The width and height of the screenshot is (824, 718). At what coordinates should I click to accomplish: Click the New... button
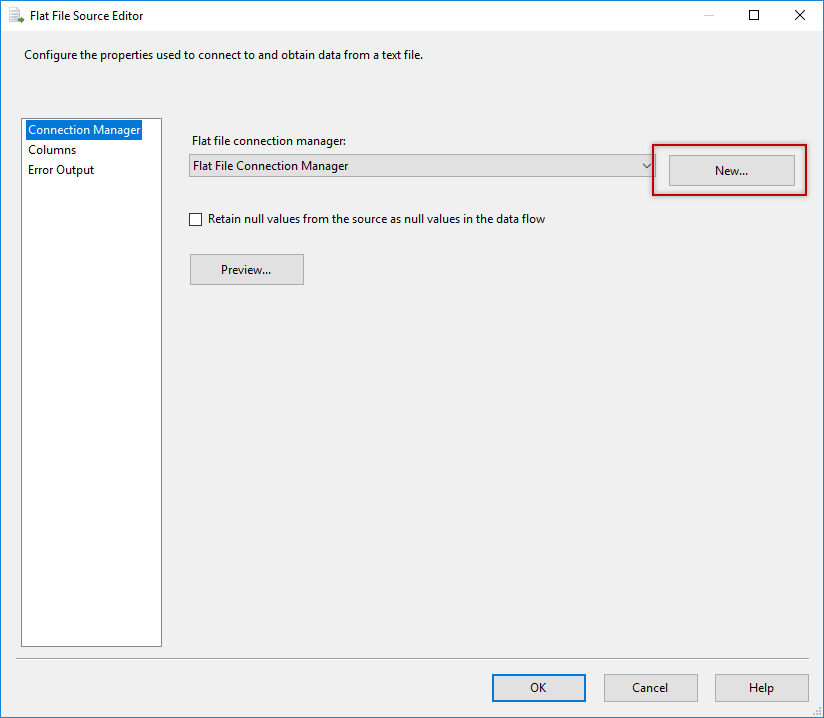[x=729, y=170]
